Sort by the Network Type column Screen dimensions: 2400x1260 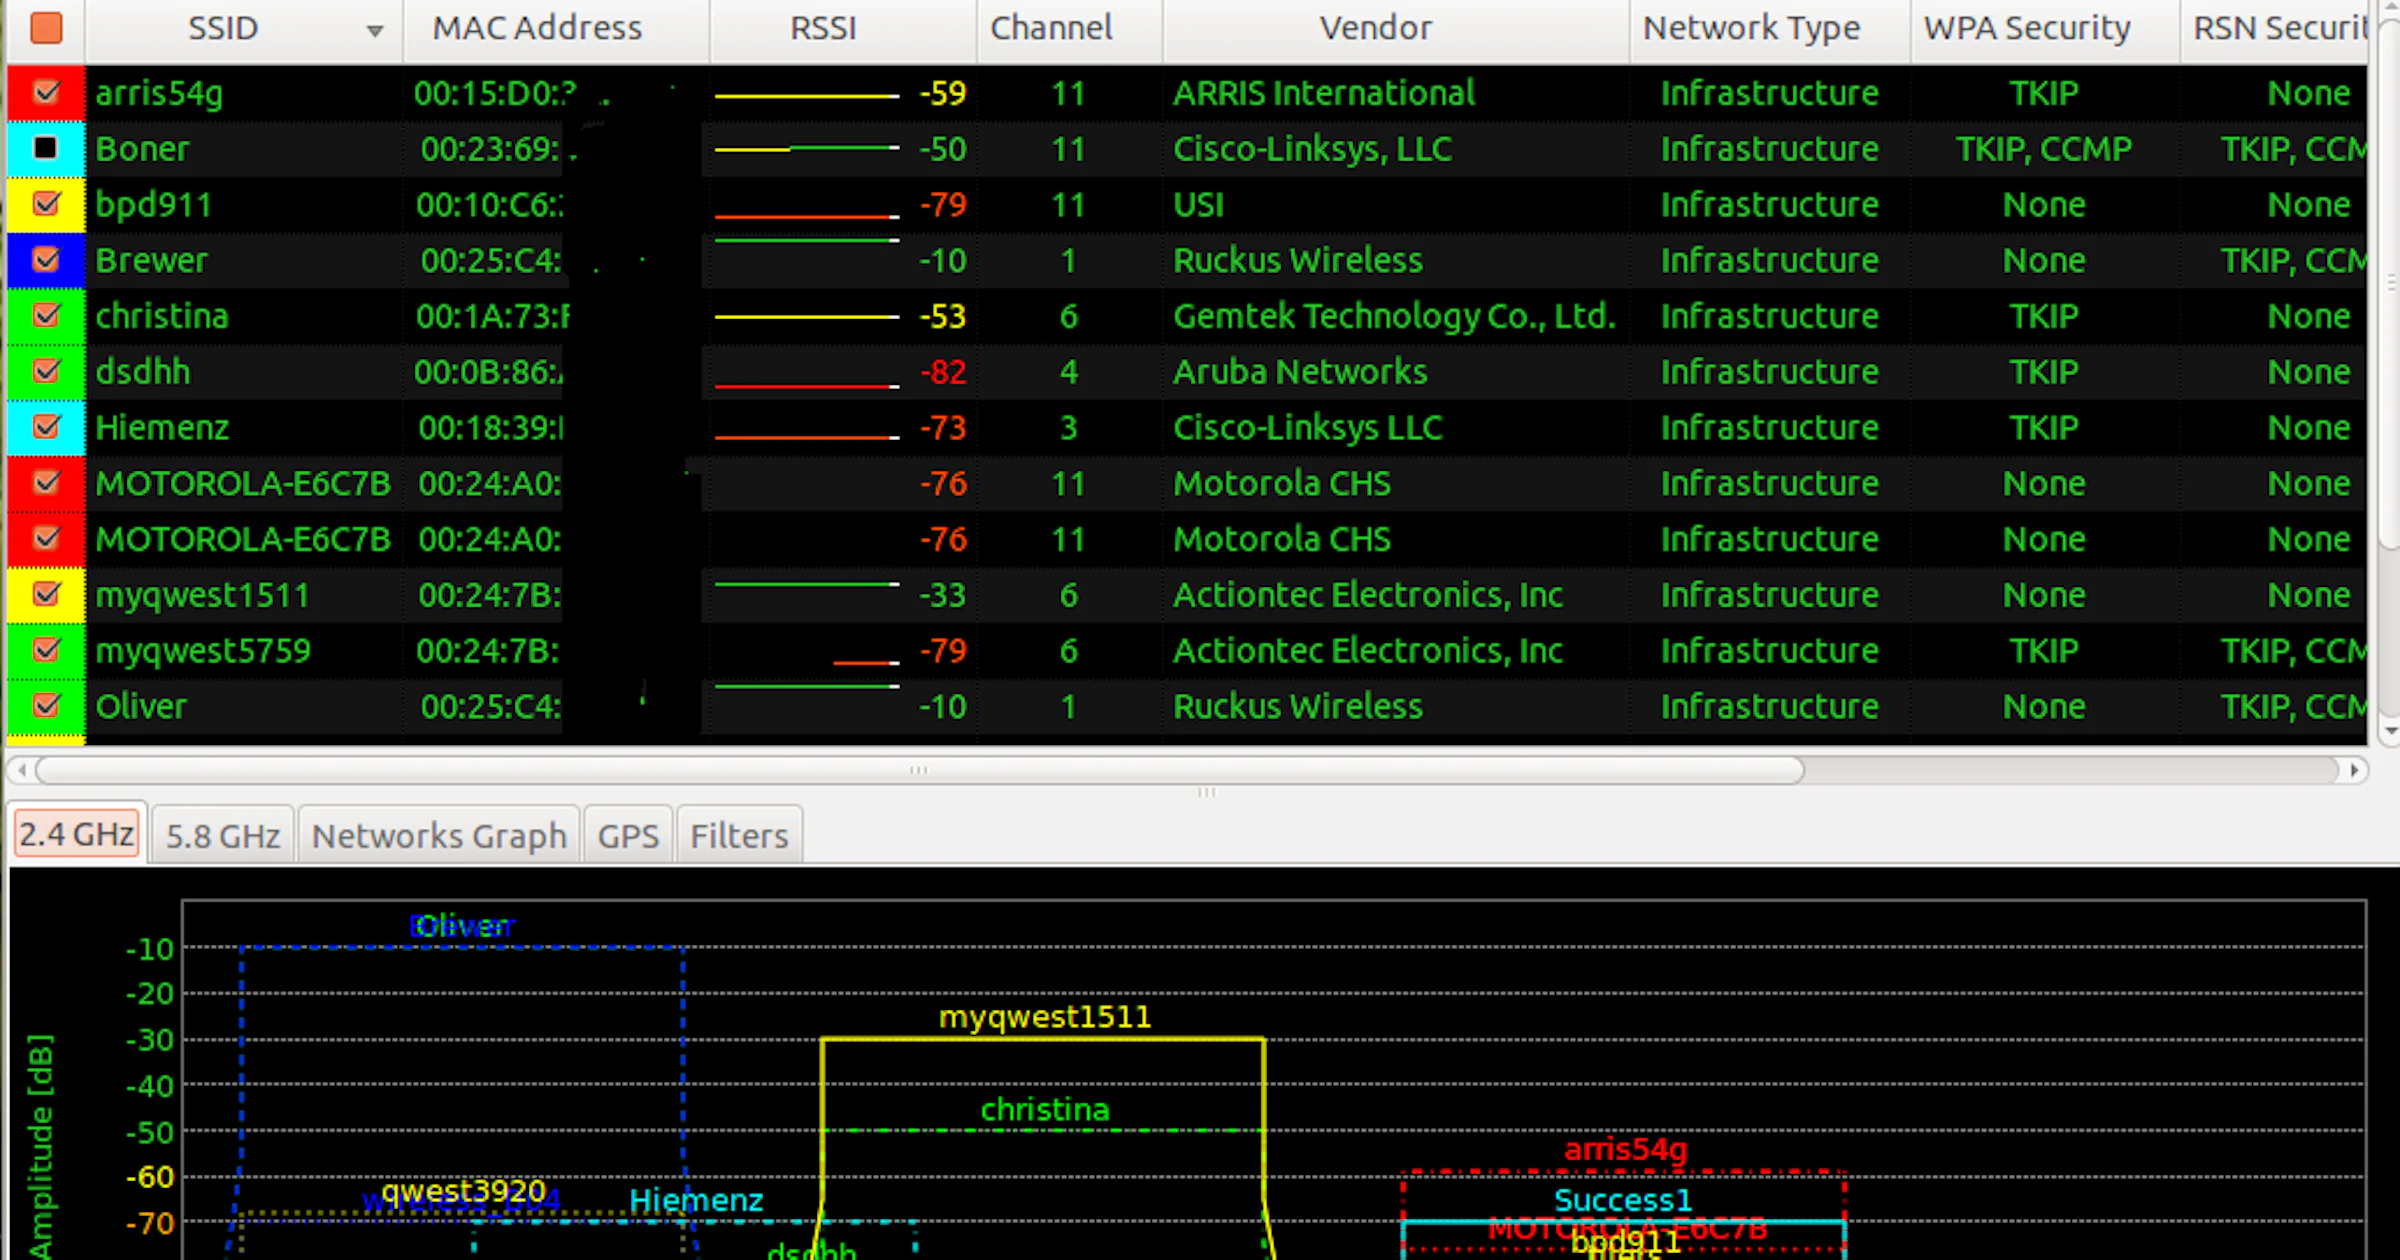[x=1770, y=29]
